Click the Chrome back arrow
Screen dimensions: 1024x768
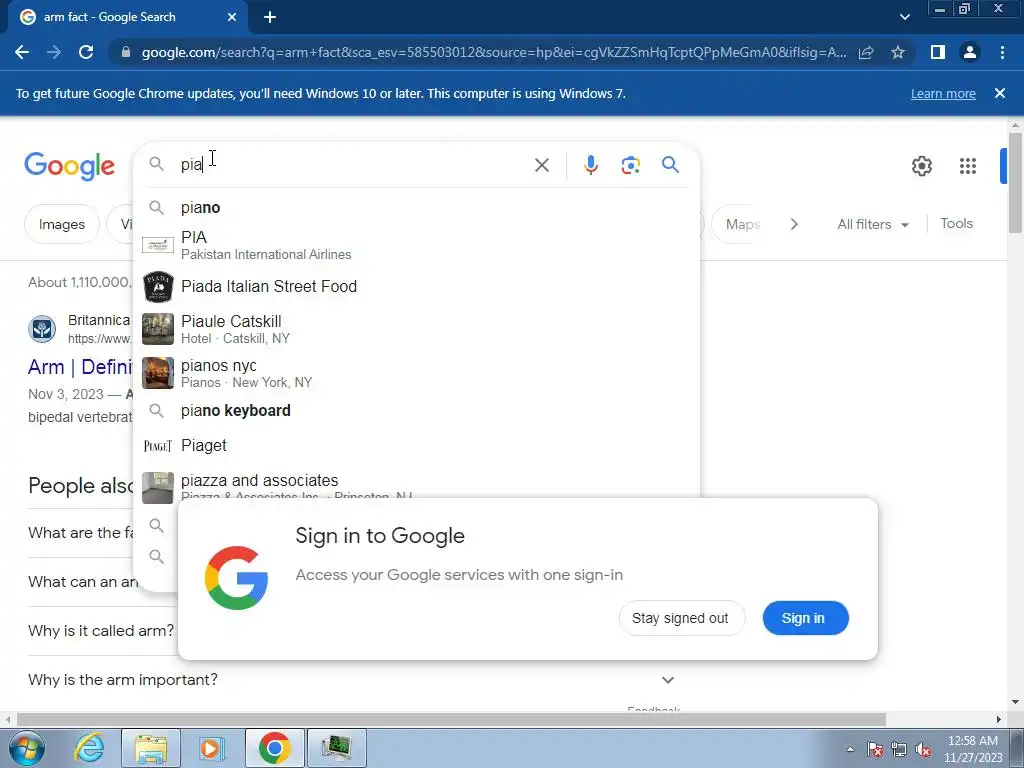22,52
